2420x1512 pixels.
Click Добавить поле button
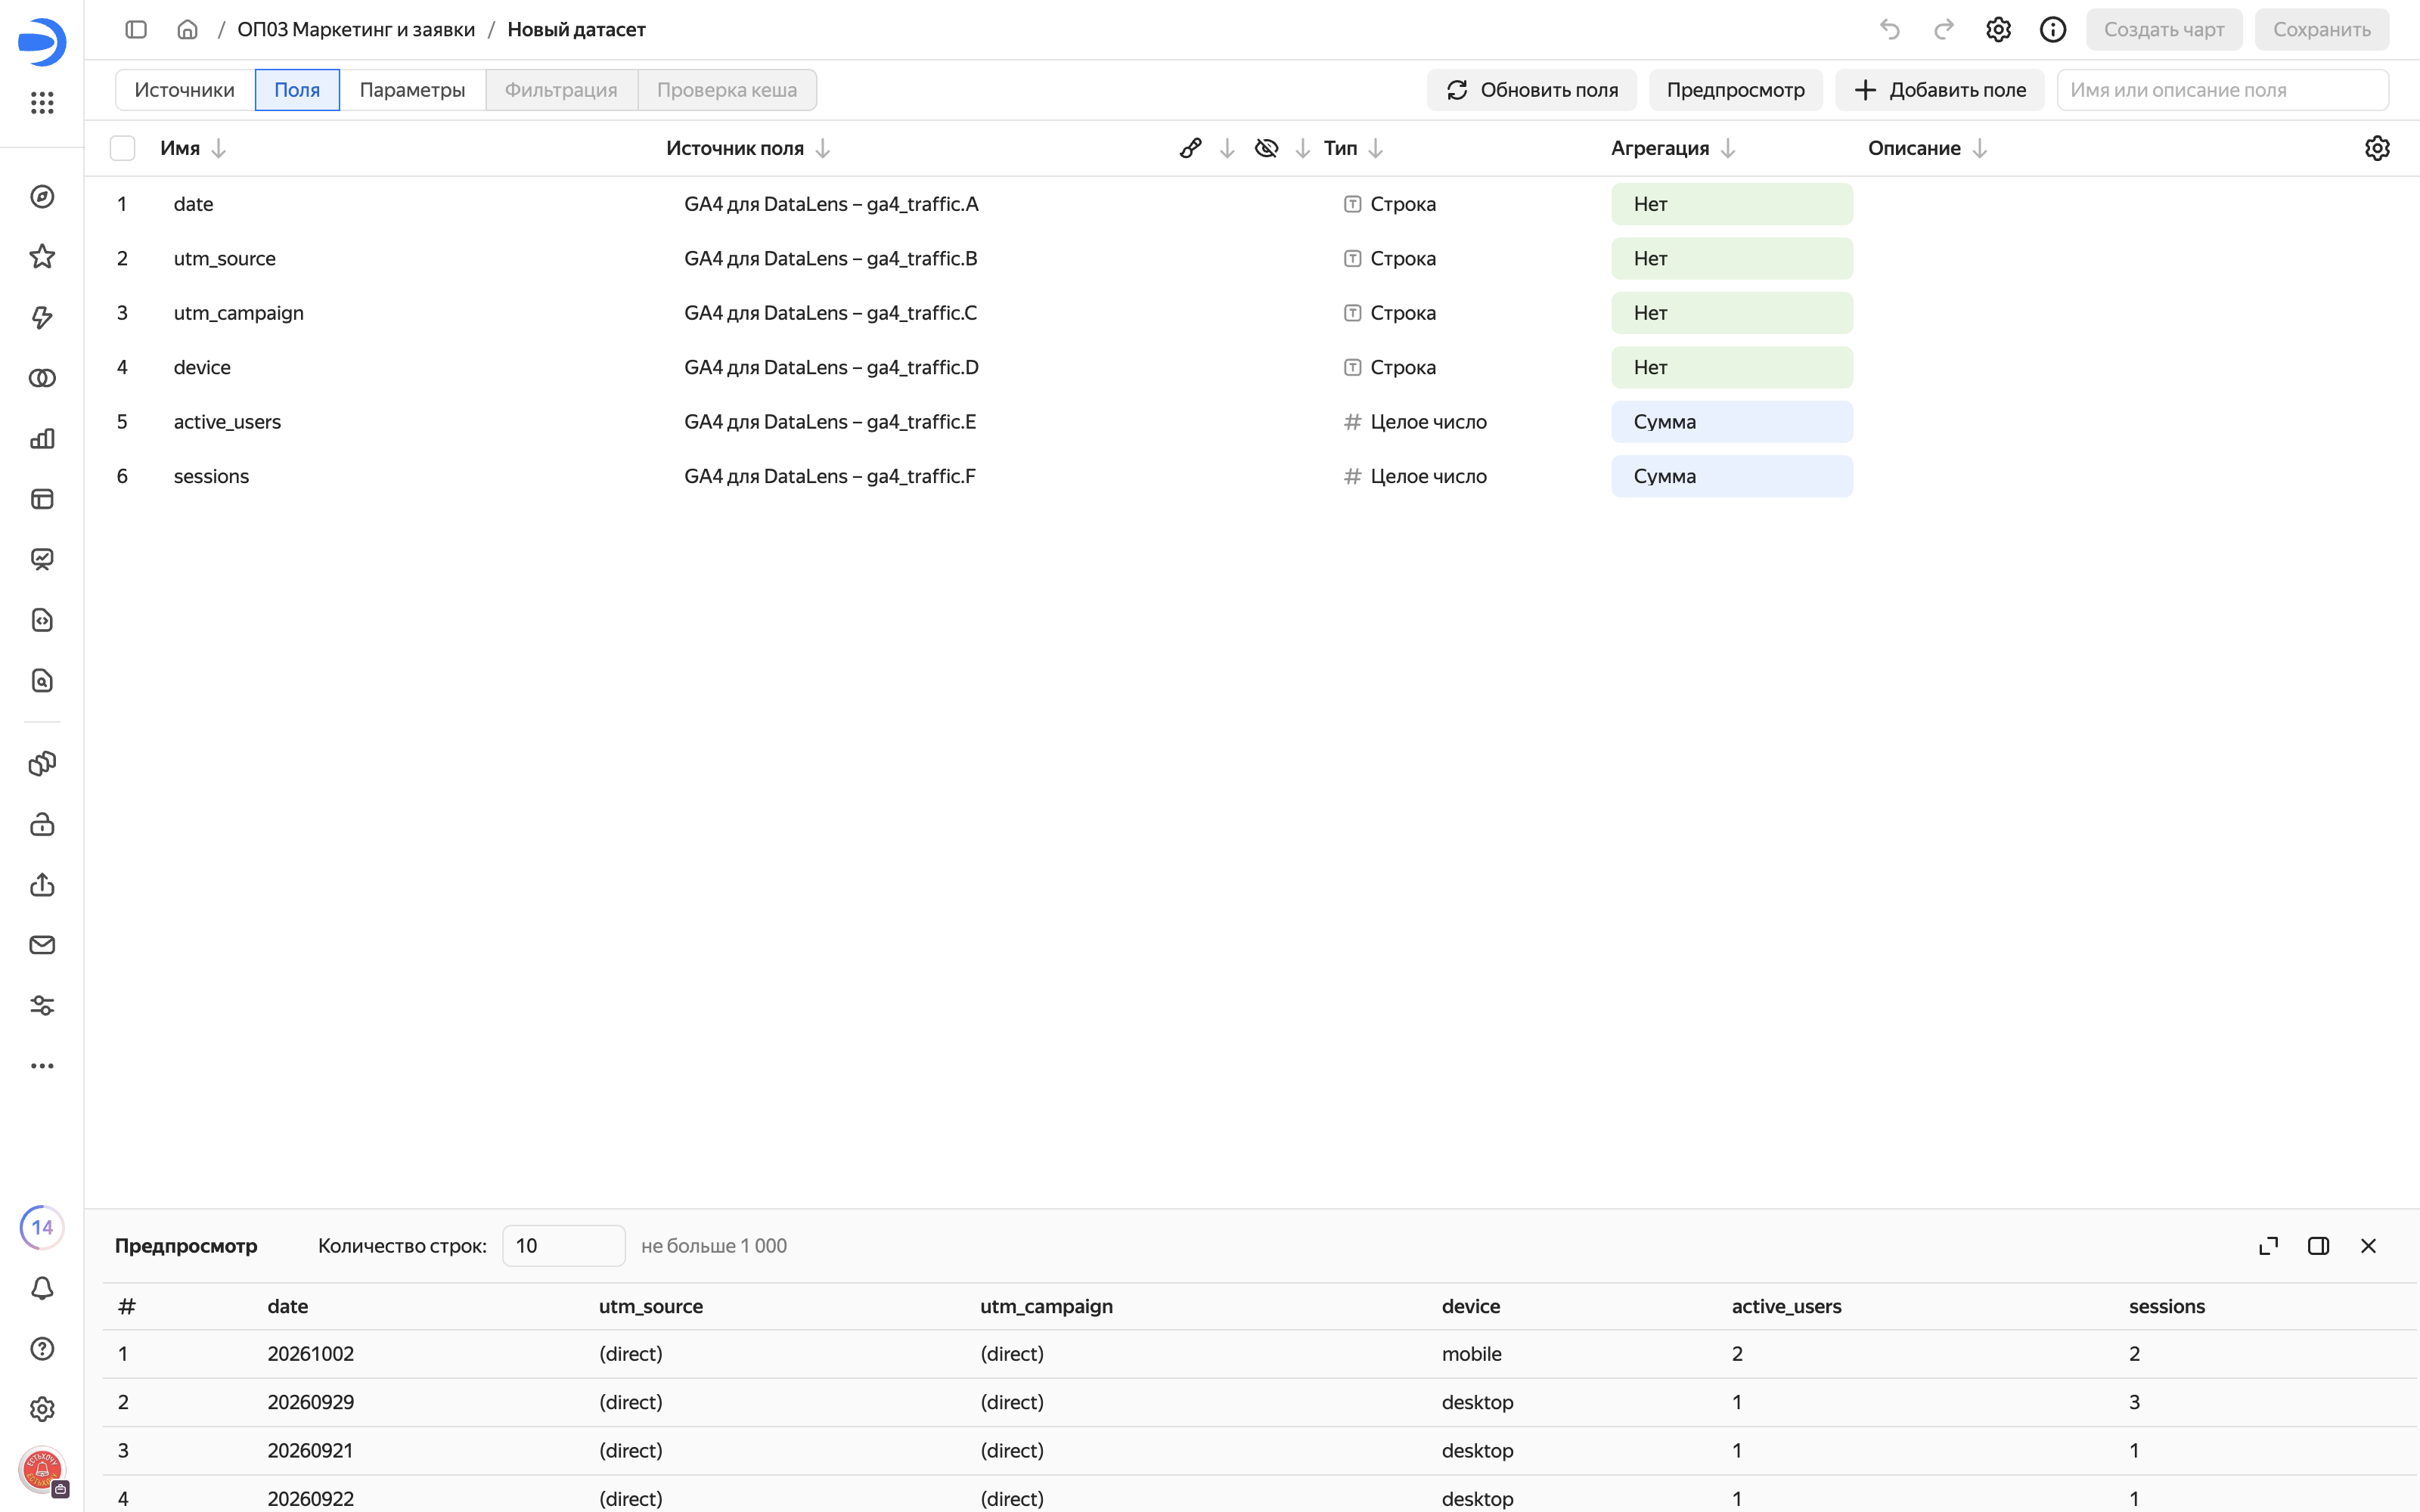(x=1940, y=90)
